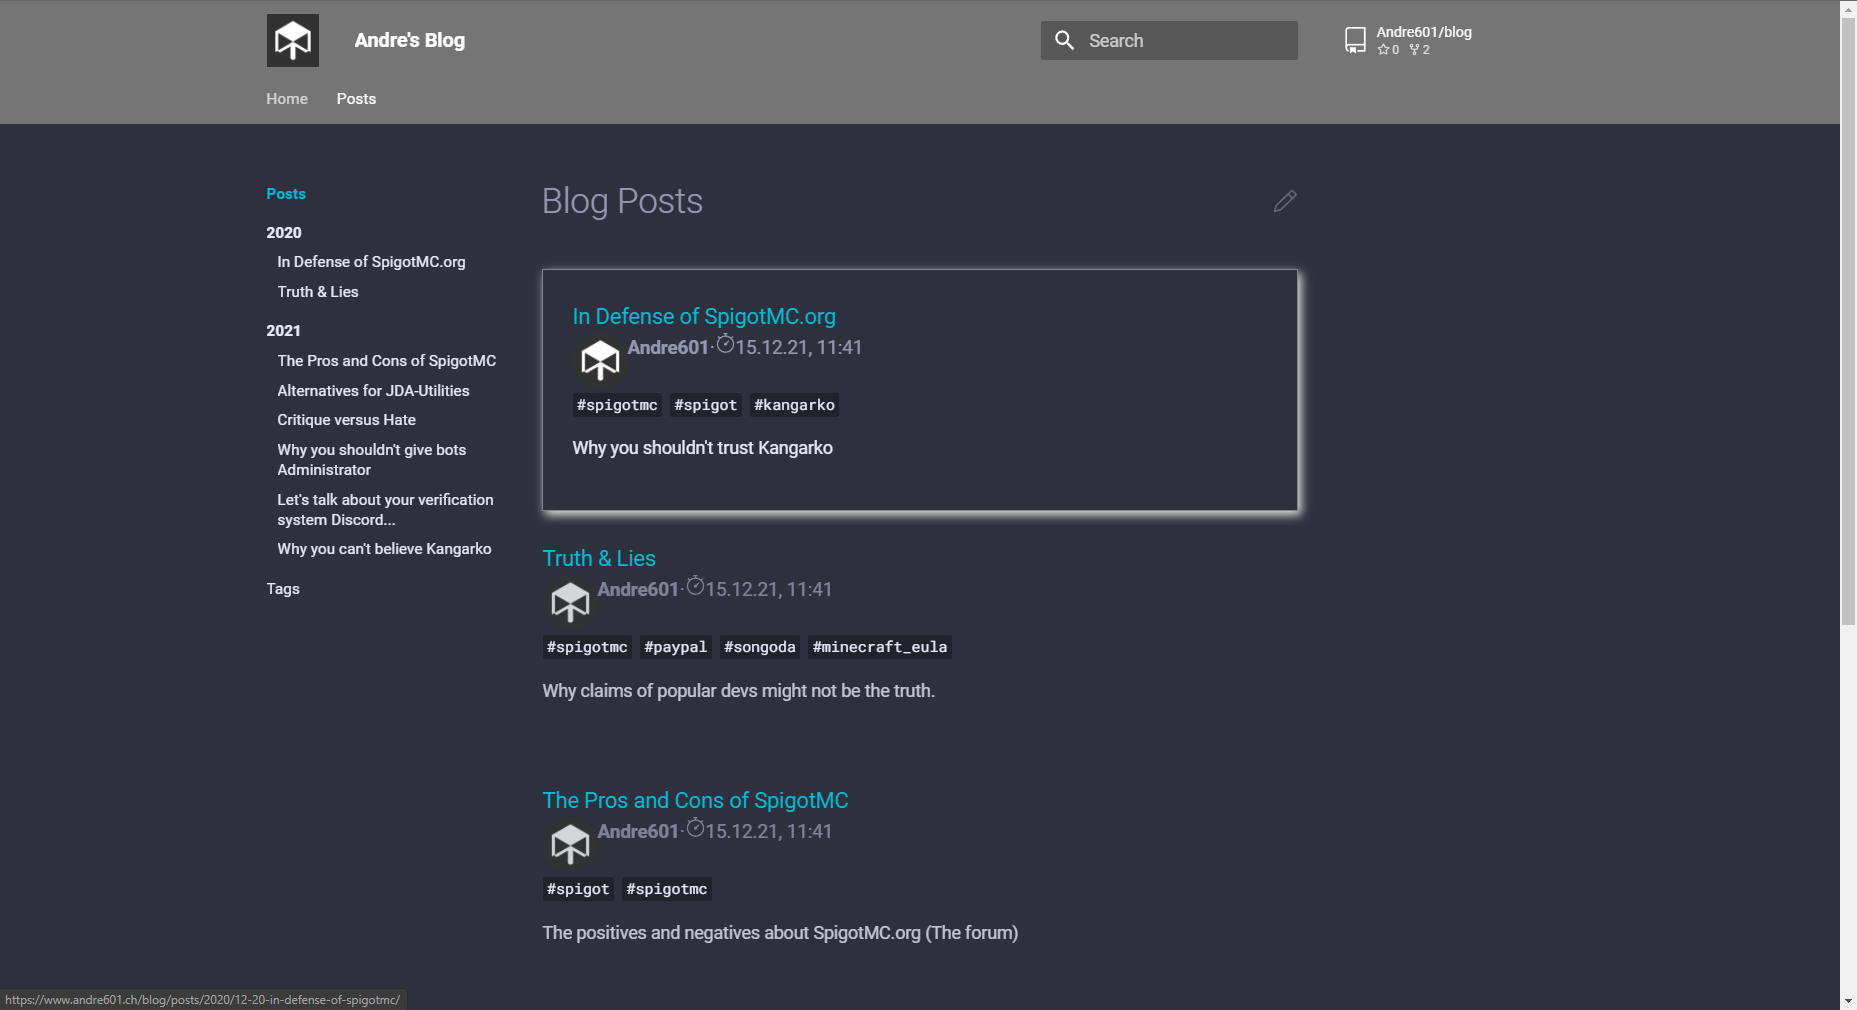The height and width of the screenshot is (1010, 1857).
Task: Click author avatar in Pros and Cons post
Action: tap(570, 844)
